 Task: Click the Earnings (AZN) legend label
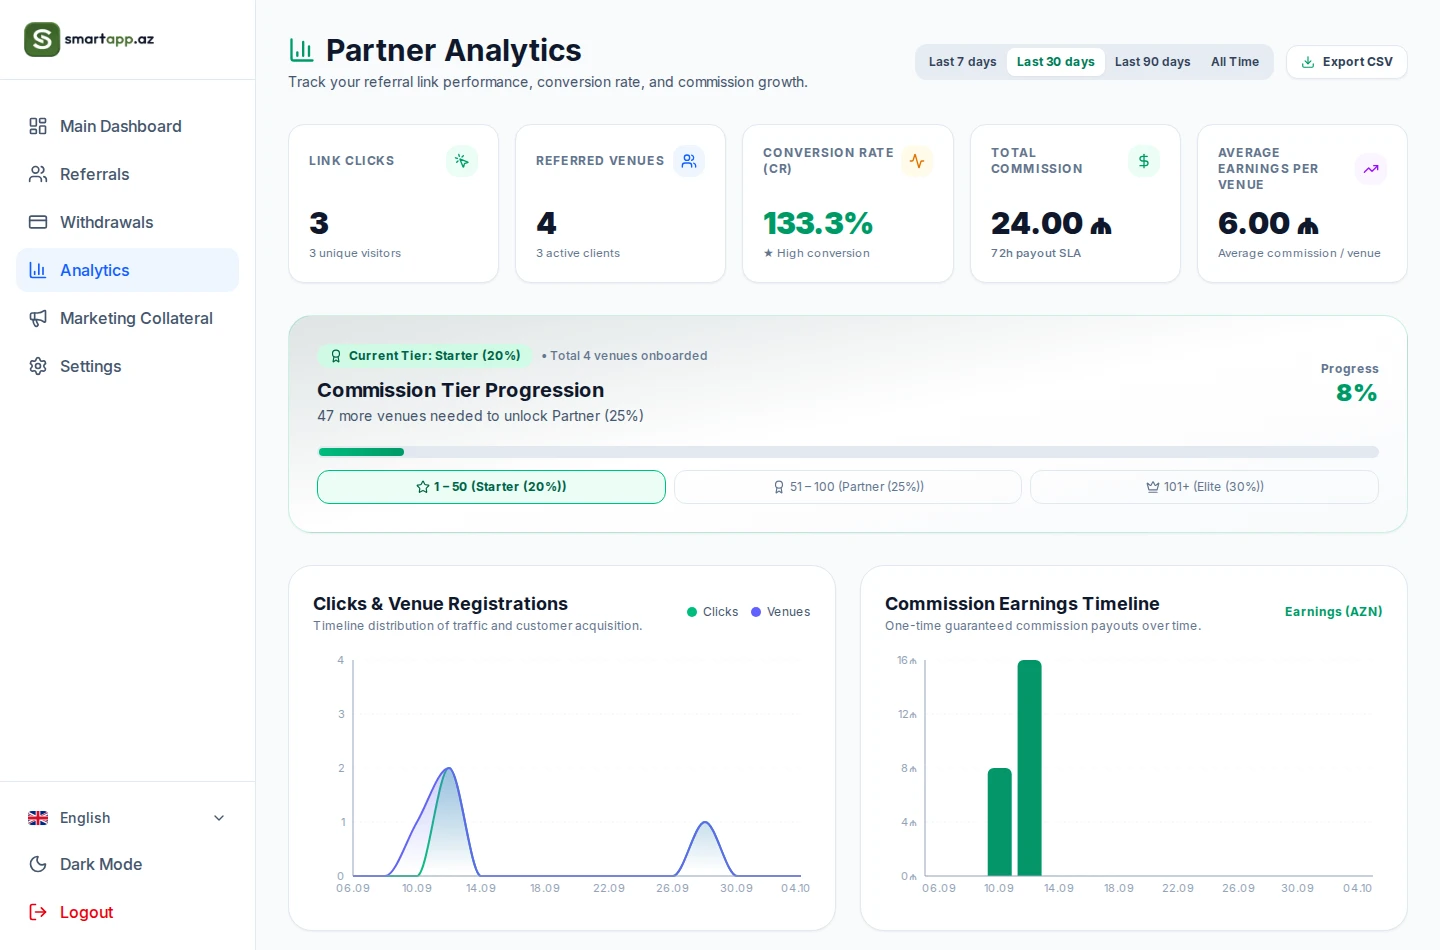coord(1333,612)
